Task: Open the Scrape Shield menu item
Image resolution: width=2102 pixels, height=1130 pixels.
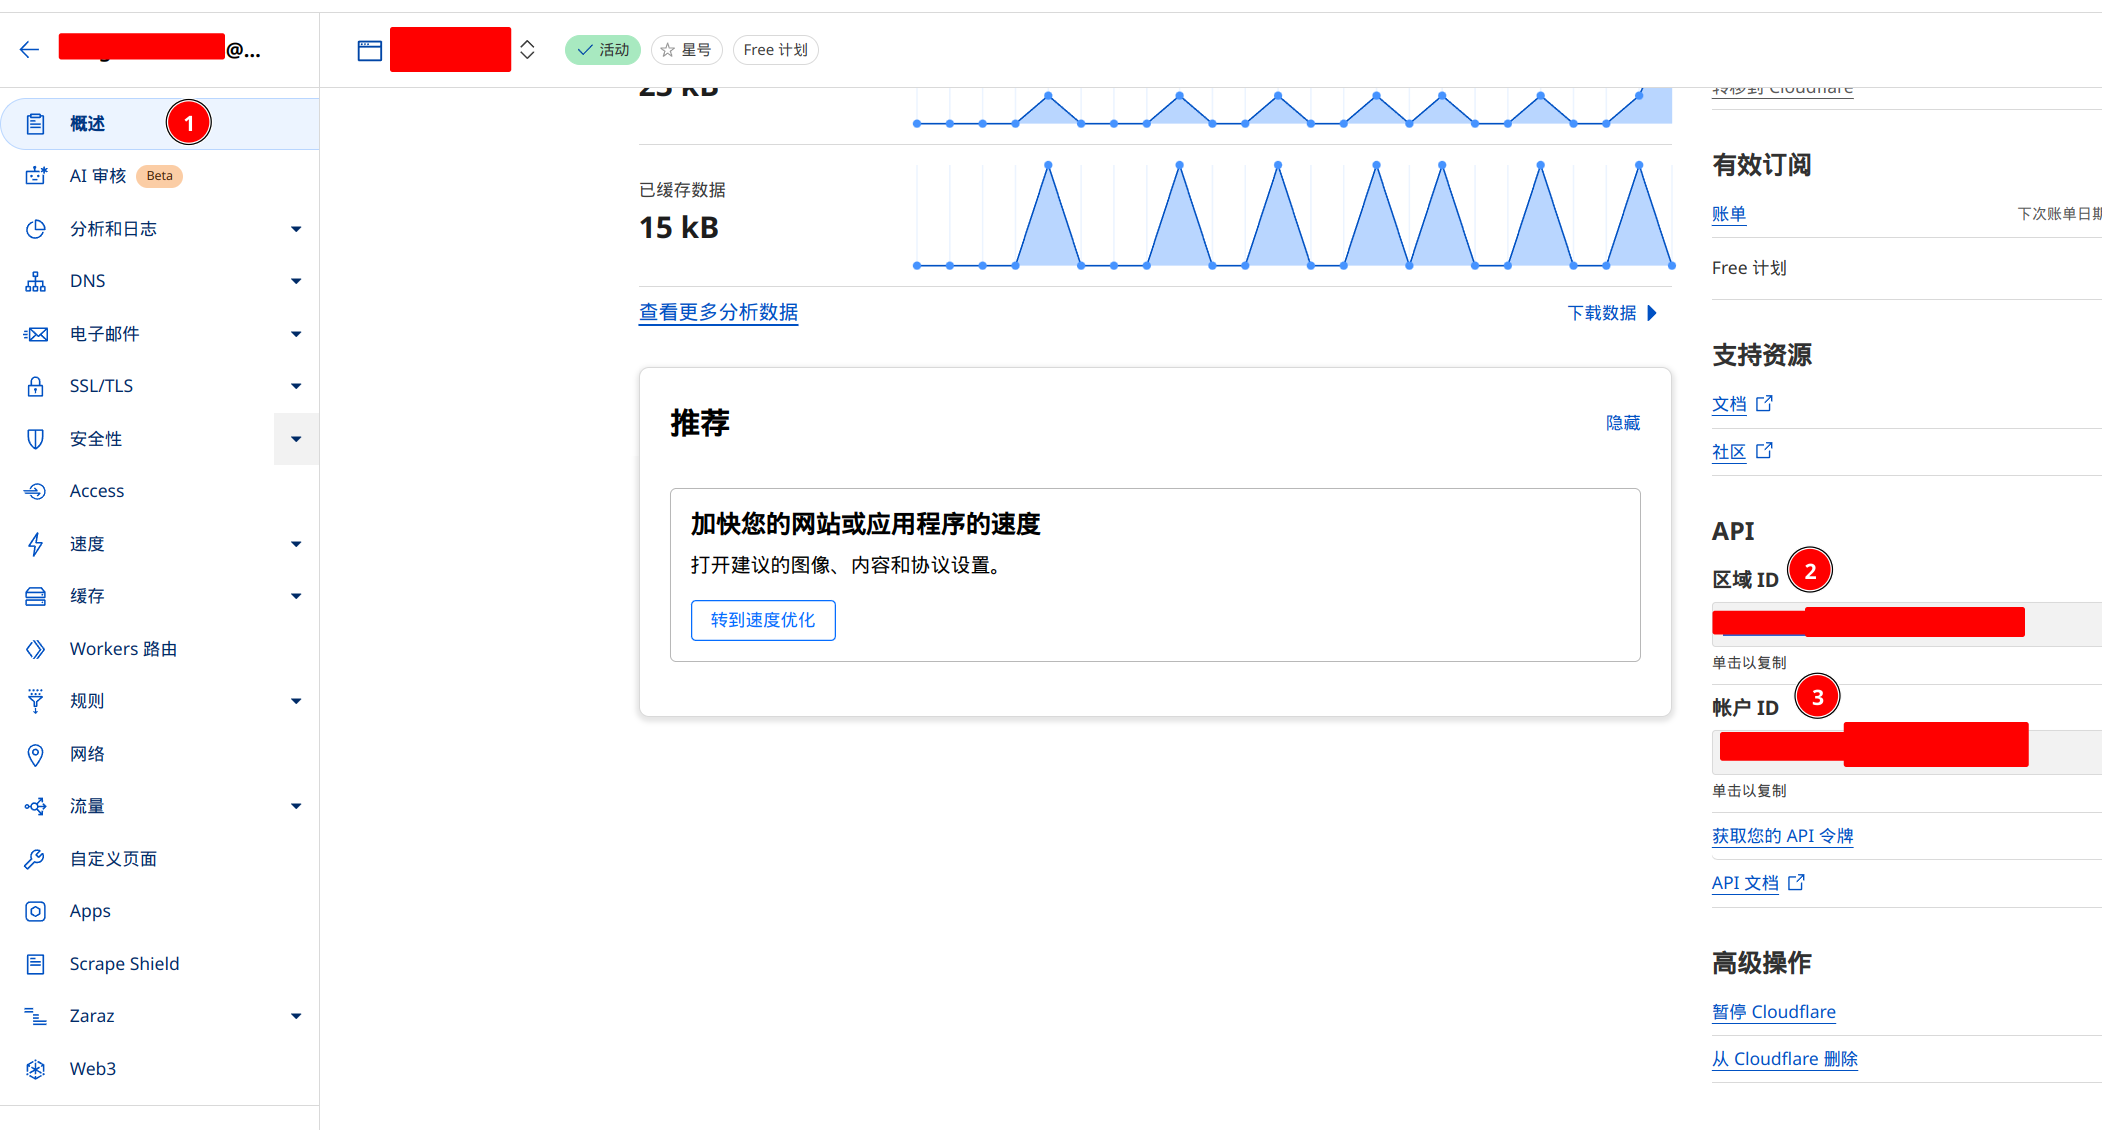Action: pyautogui.click(x=124, y=964)
